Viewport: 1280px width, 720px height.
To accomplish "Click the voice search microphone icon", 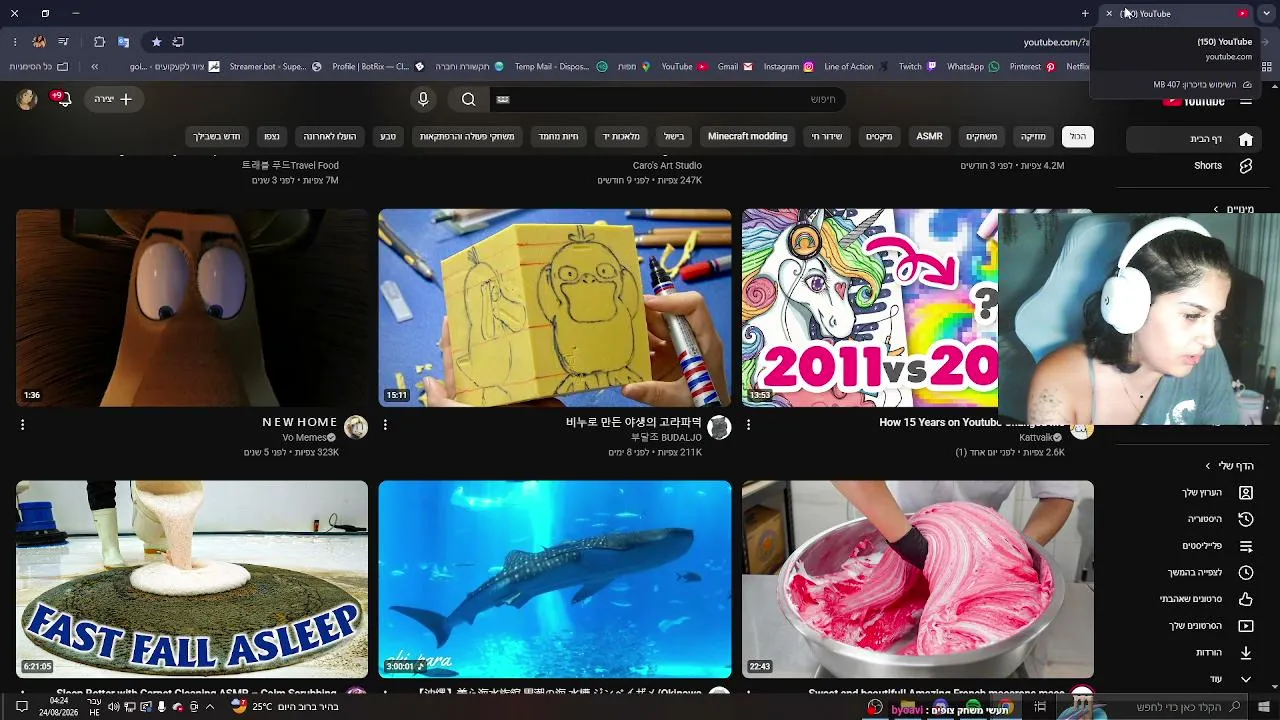I will pyautogui.click(x=423, y=99).
